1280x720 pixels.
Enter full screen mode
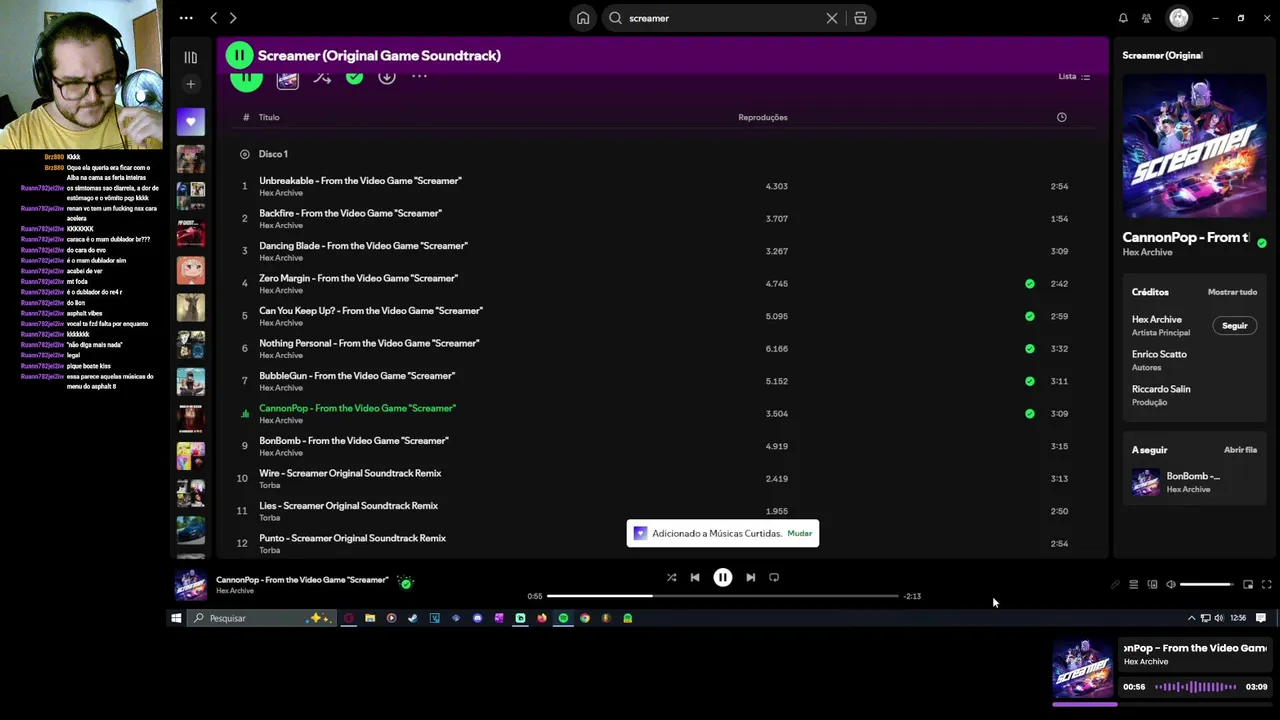tap(1266, 584)
